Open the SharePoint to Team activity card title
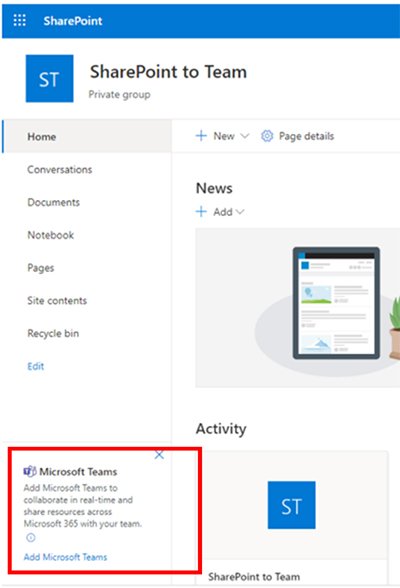Viewport: 400px width, 588px height. click(x=254, y=576)
